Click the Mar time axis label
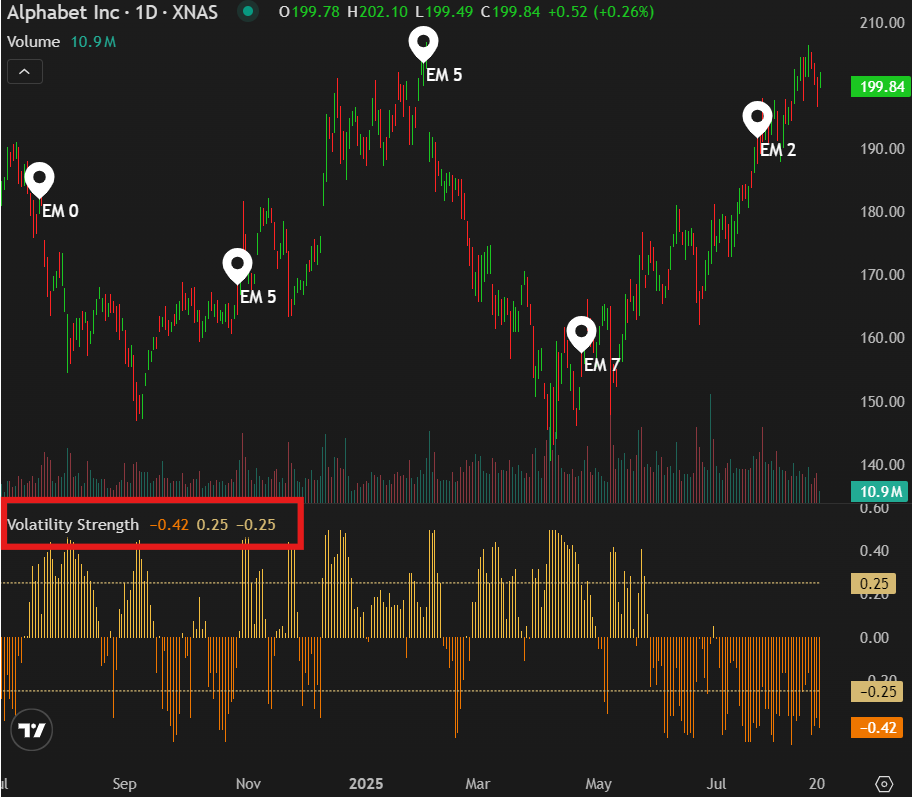This screenshot has height=797, width=912. point(478,784)
